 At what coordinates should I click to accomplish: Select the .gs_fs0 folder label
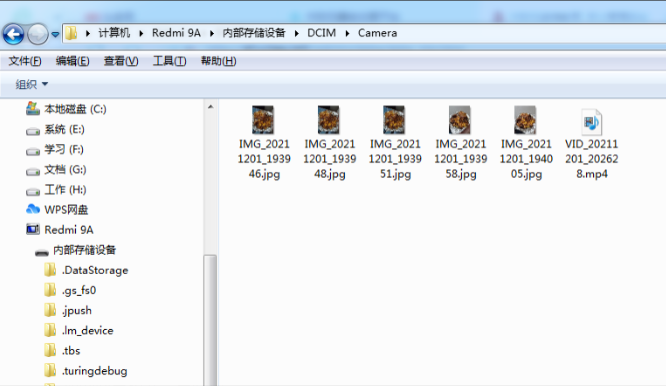(x=79, y=290)
